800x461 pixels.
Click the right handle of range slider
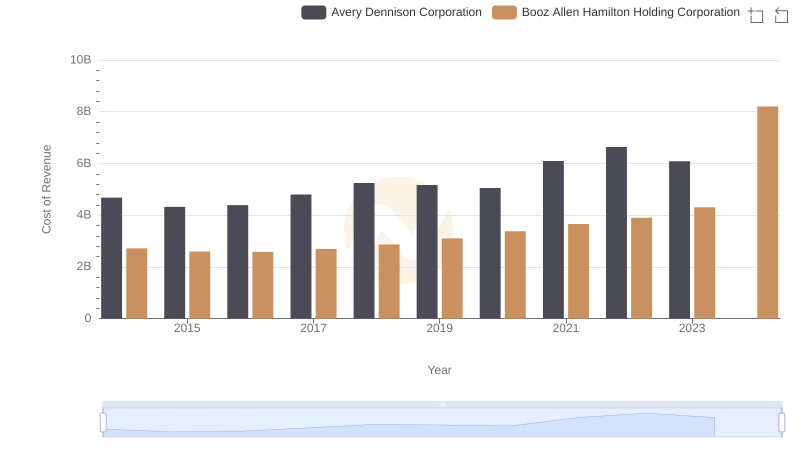tap(782, 423)
